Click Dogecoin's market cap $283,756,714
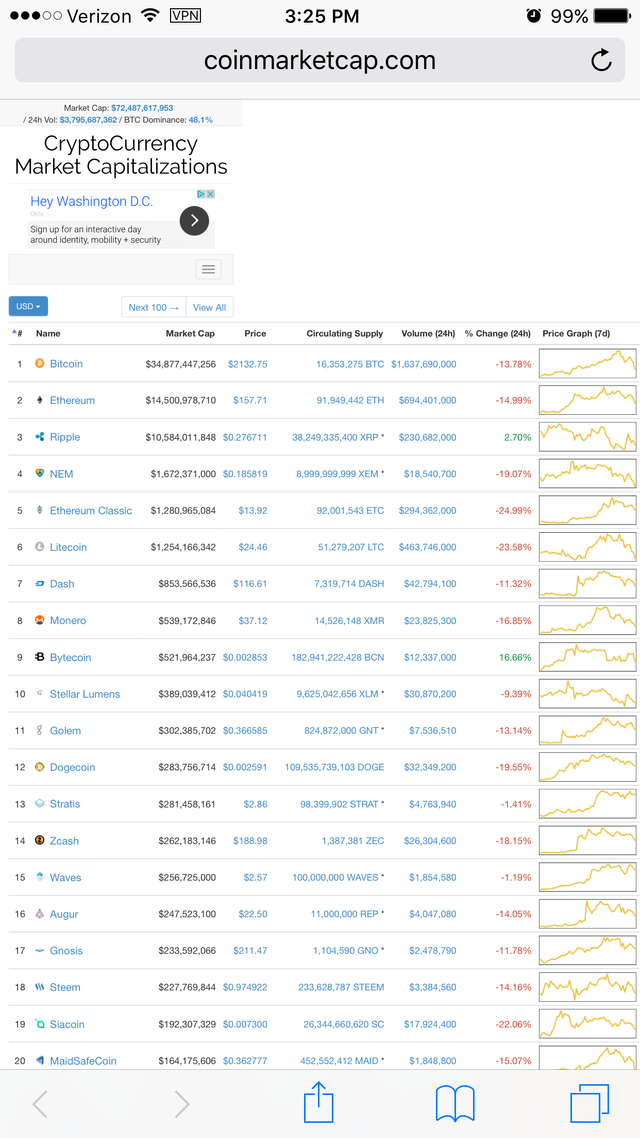640x1138 pixels. point(187,767)
